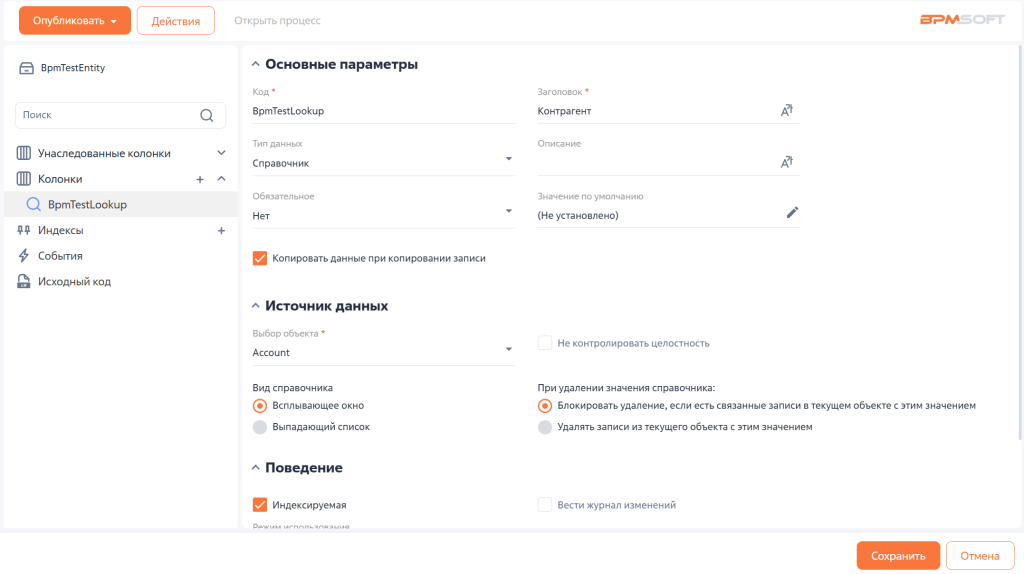Viewport: 1024px width, 574px height.
Task: Open Индексы section in sidebar
Action: 61,230
